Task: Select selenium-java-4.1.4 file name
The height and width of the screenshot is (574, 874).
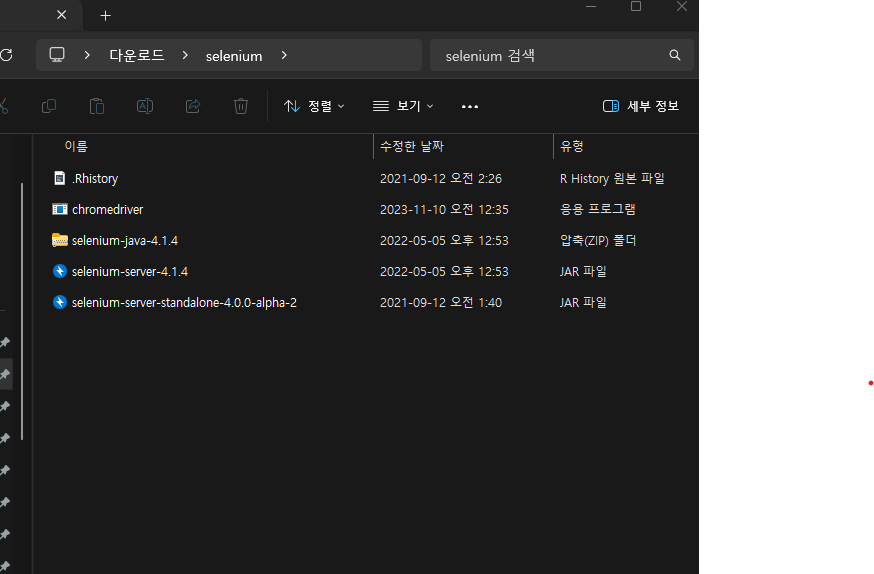Action: pyautogui.click(x=125, y=241)
